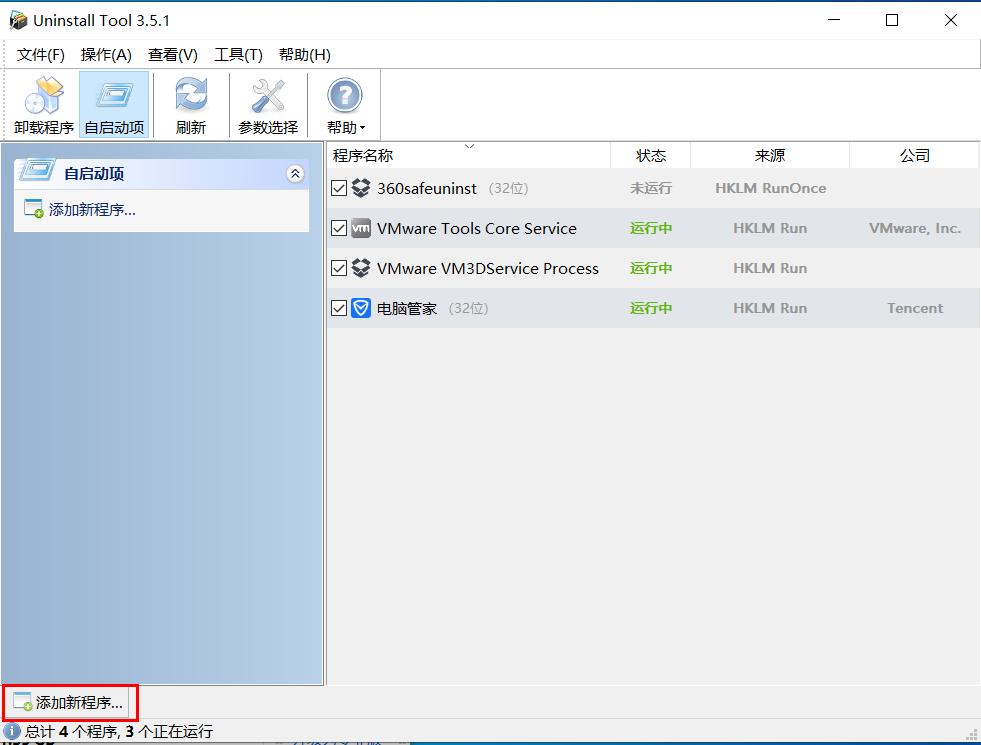
Task: Click 运行中 status of 电脑管家
Action: (651, 308)
